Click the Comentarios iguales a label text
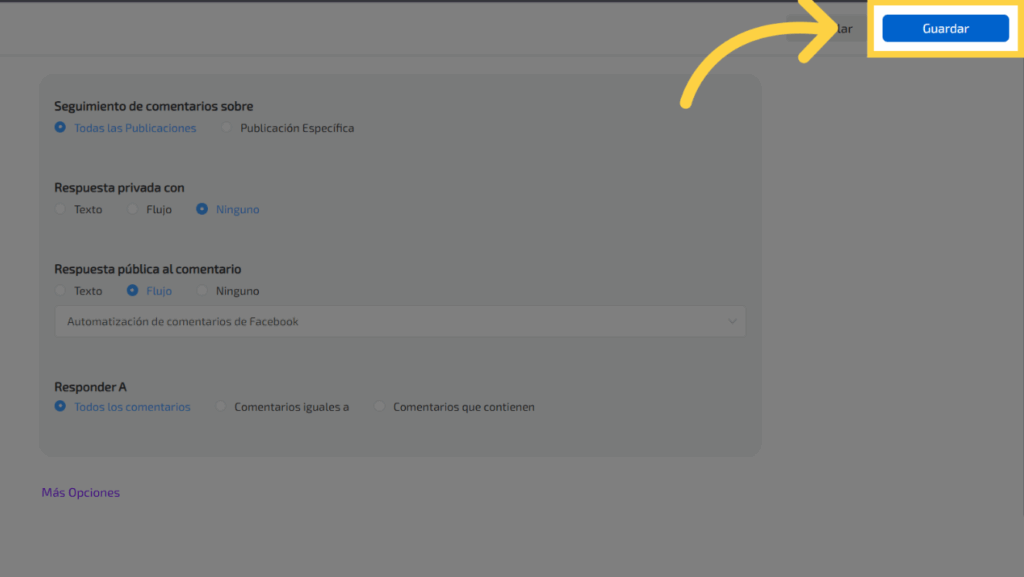Viewport: 1024px width, 577px height. pos(291,407)
